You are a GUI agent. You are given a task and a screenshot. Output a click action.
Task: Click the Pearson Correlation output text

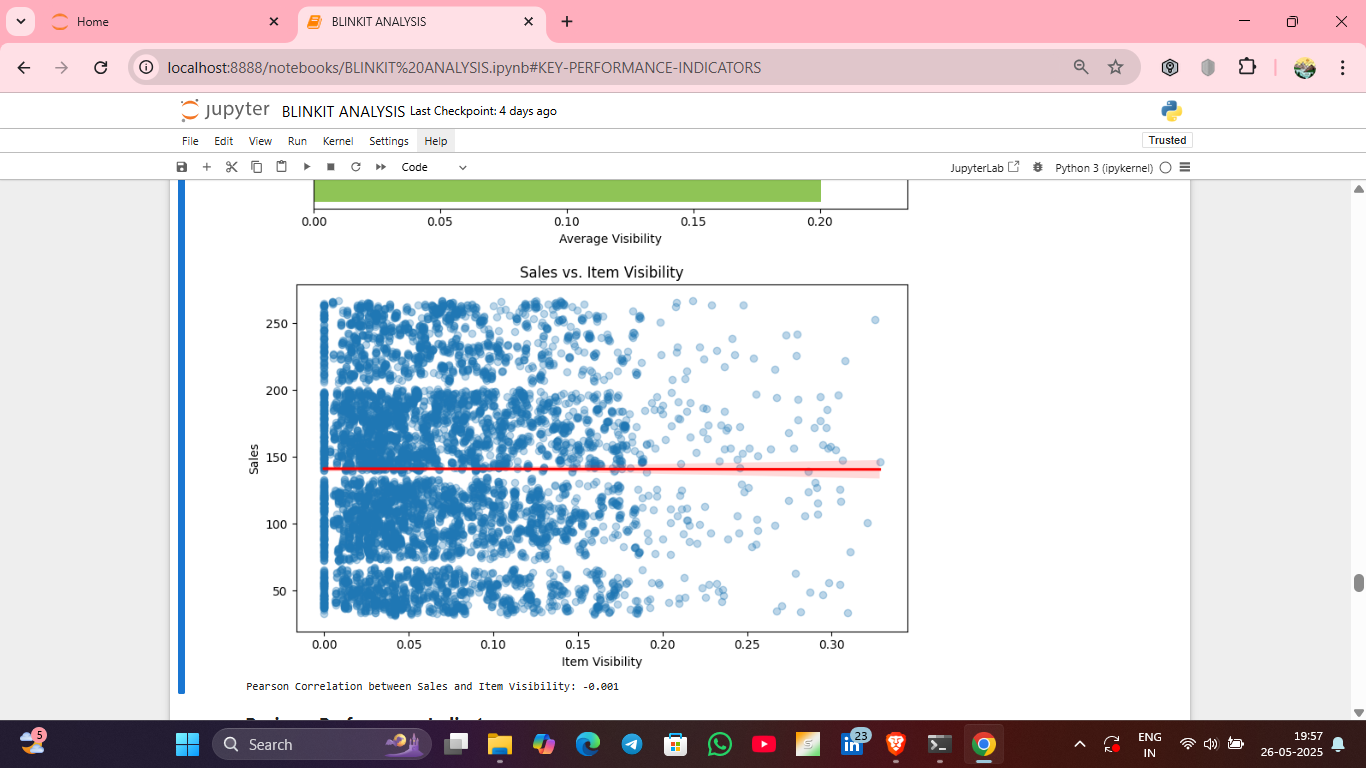coord(432,687)
